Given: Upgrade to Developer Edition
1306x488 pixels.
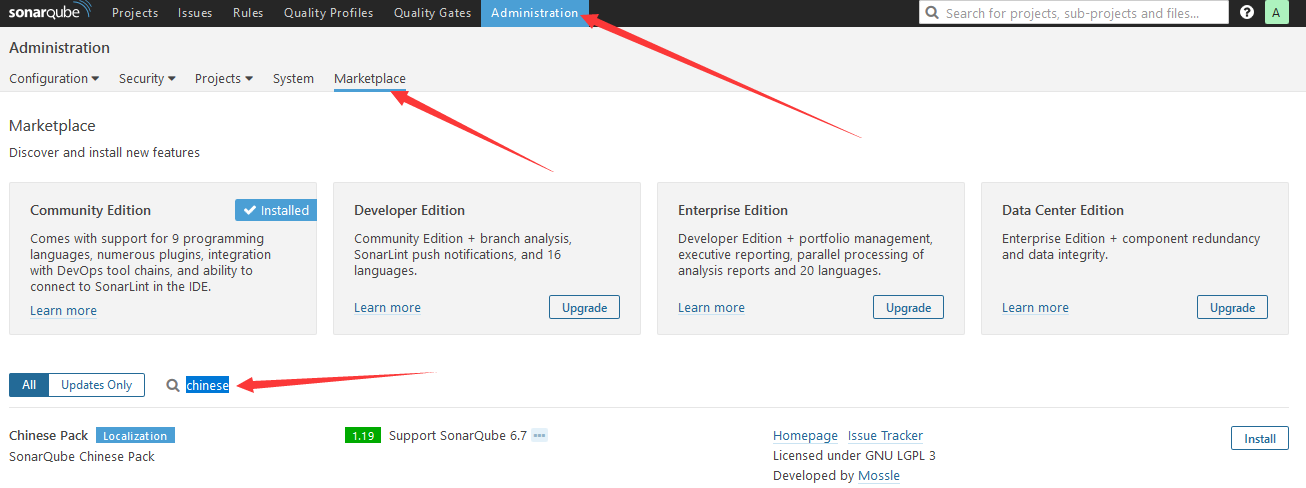Looking at the screenshot, I should (584, 307).
